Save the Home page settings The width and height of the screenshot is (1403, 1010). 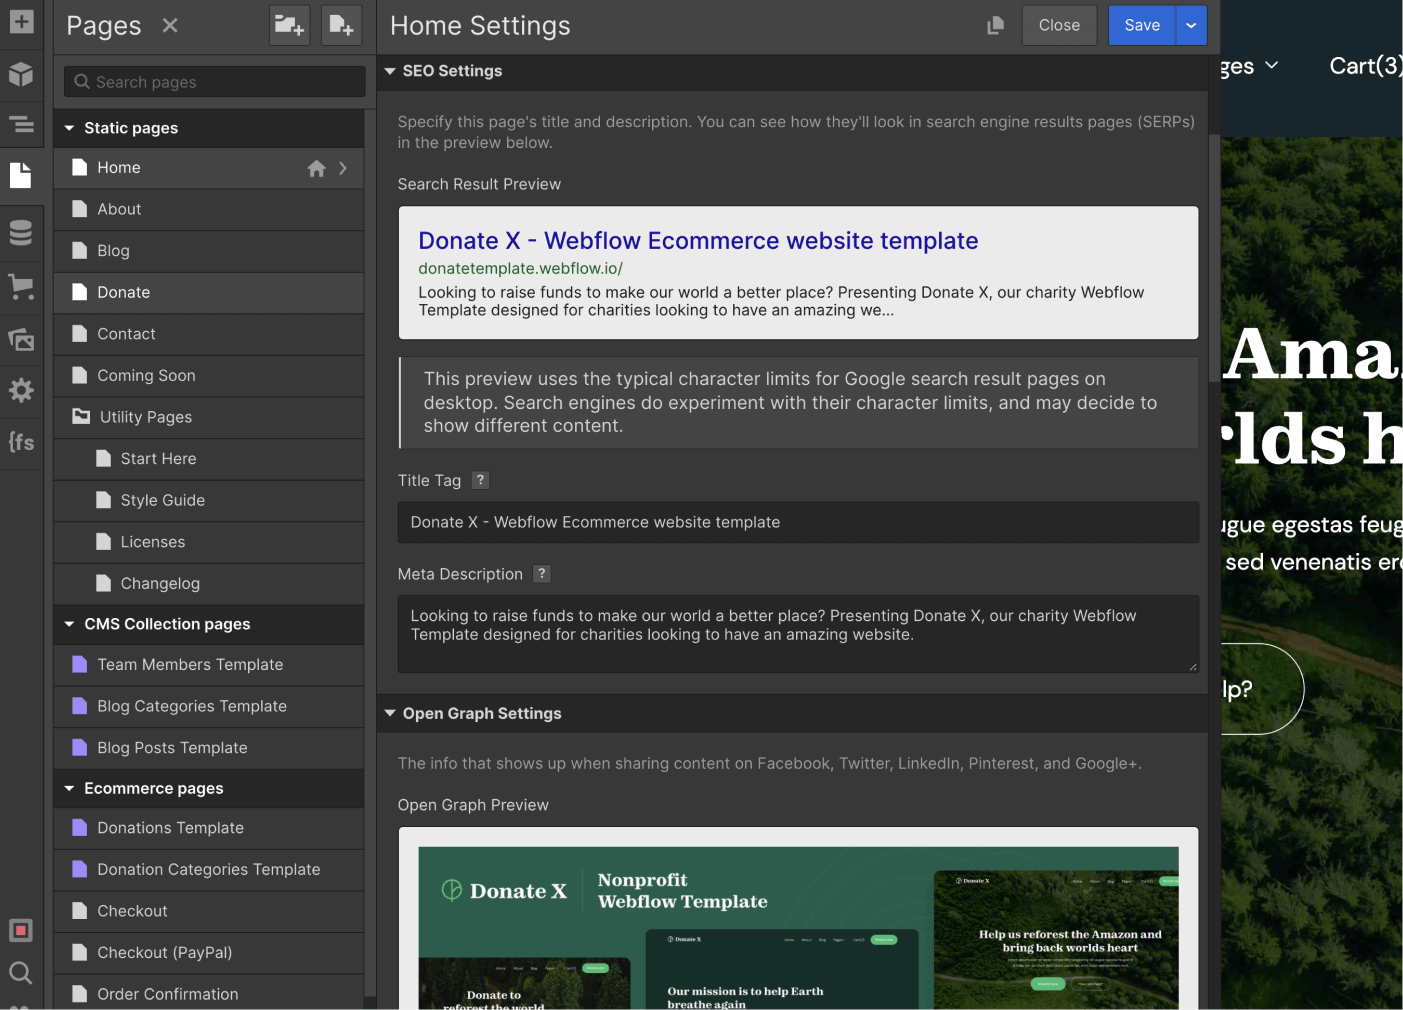tap(1141, 25)
